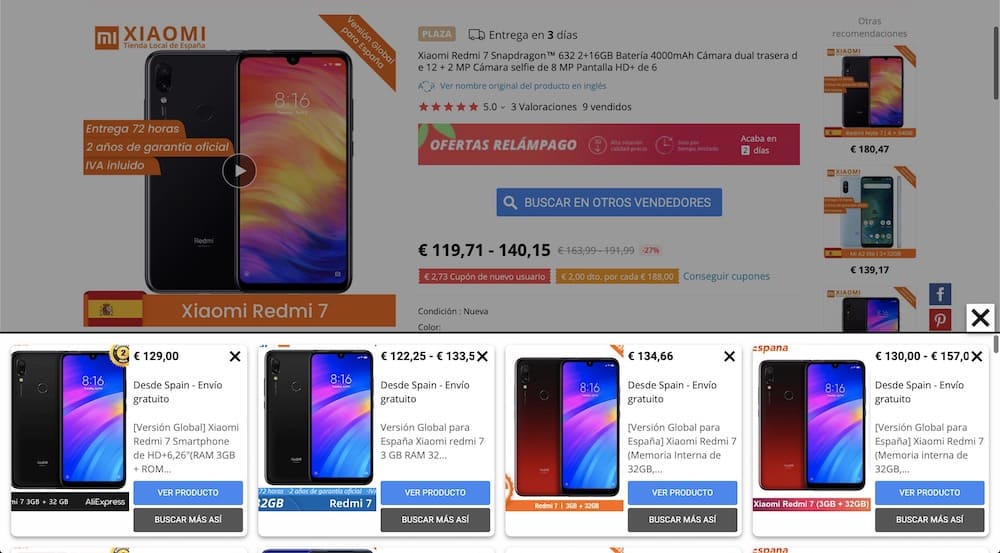Viewport: 1000px width, 553px height.
Task: Play the Xiaomi Redmi 7 product video
Action: point(239,171)
